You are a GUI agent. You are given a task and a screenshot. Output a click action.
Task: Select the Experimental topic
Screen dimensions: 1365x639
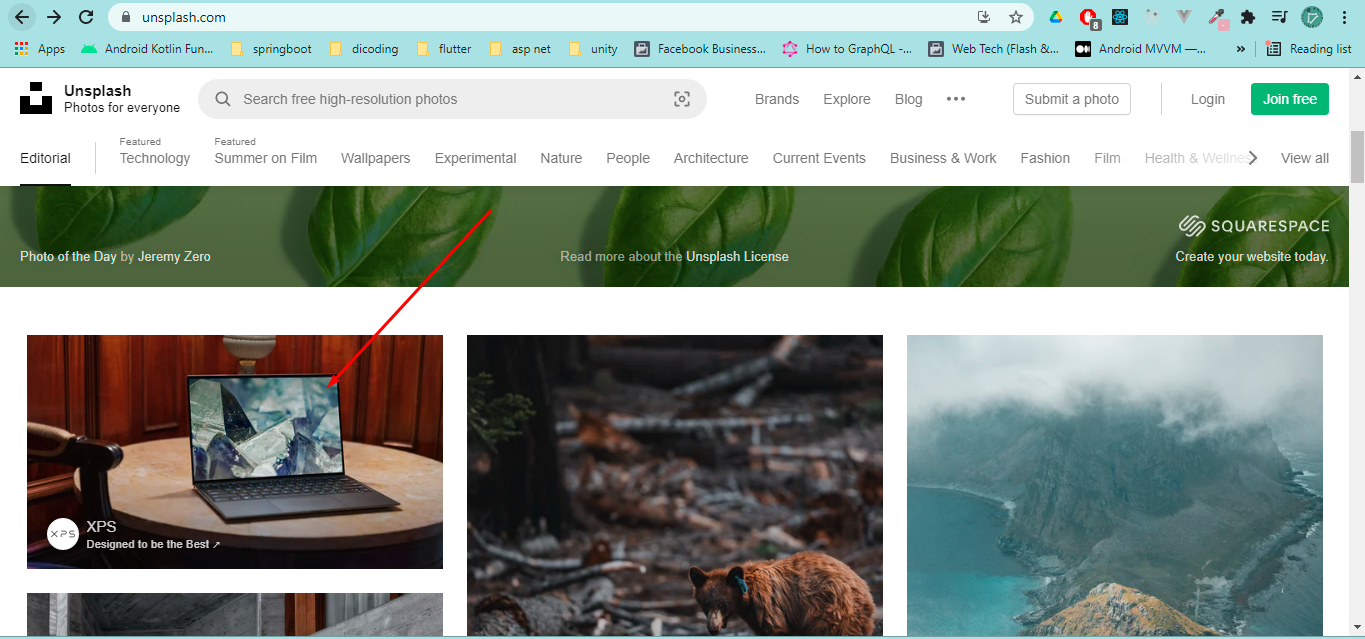coord(476,158)
